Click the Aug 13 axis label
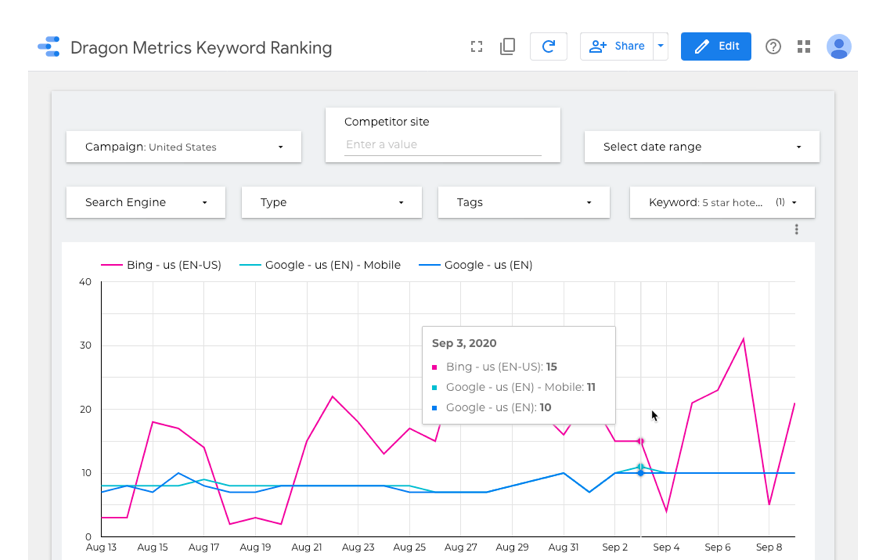Image resolution: width=888 pixels, height=560 pixels. pos(101,548)
